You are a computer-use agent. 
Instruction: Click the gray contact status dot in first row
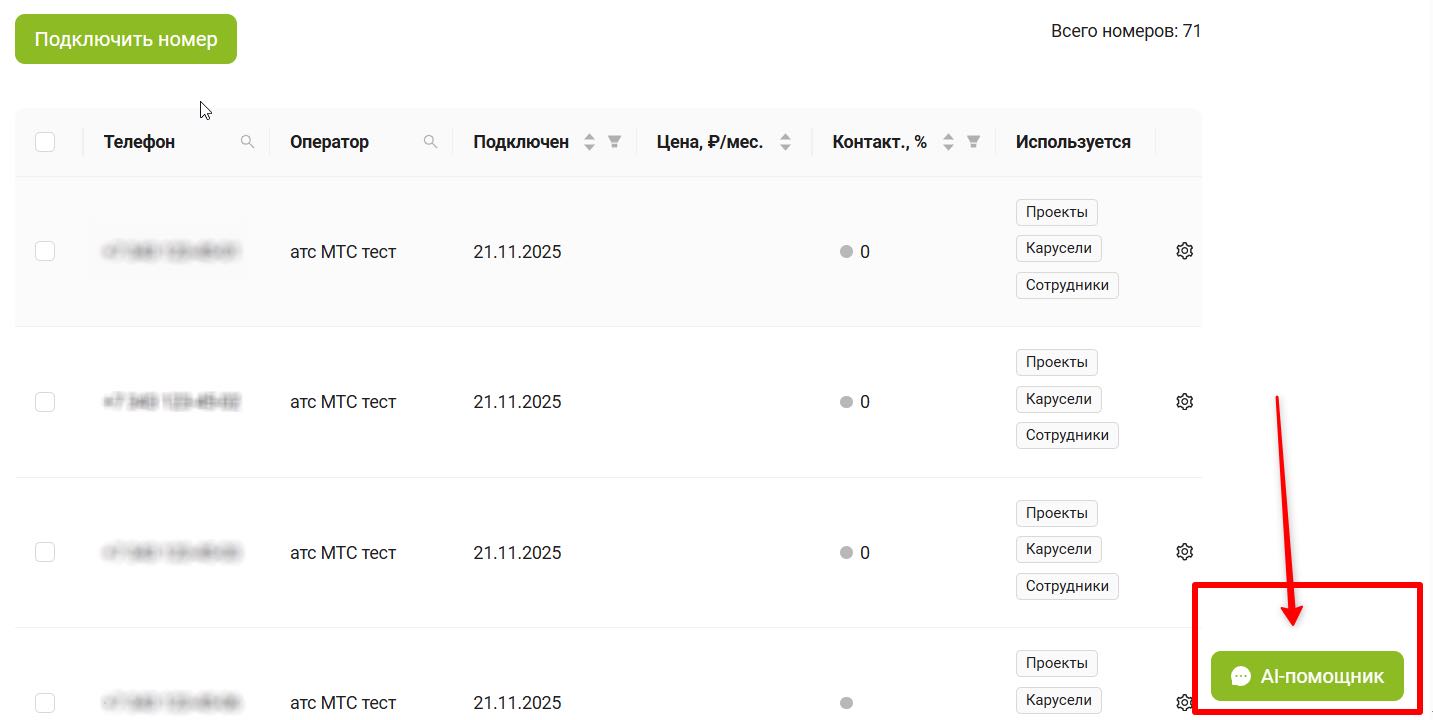[846, 252]
